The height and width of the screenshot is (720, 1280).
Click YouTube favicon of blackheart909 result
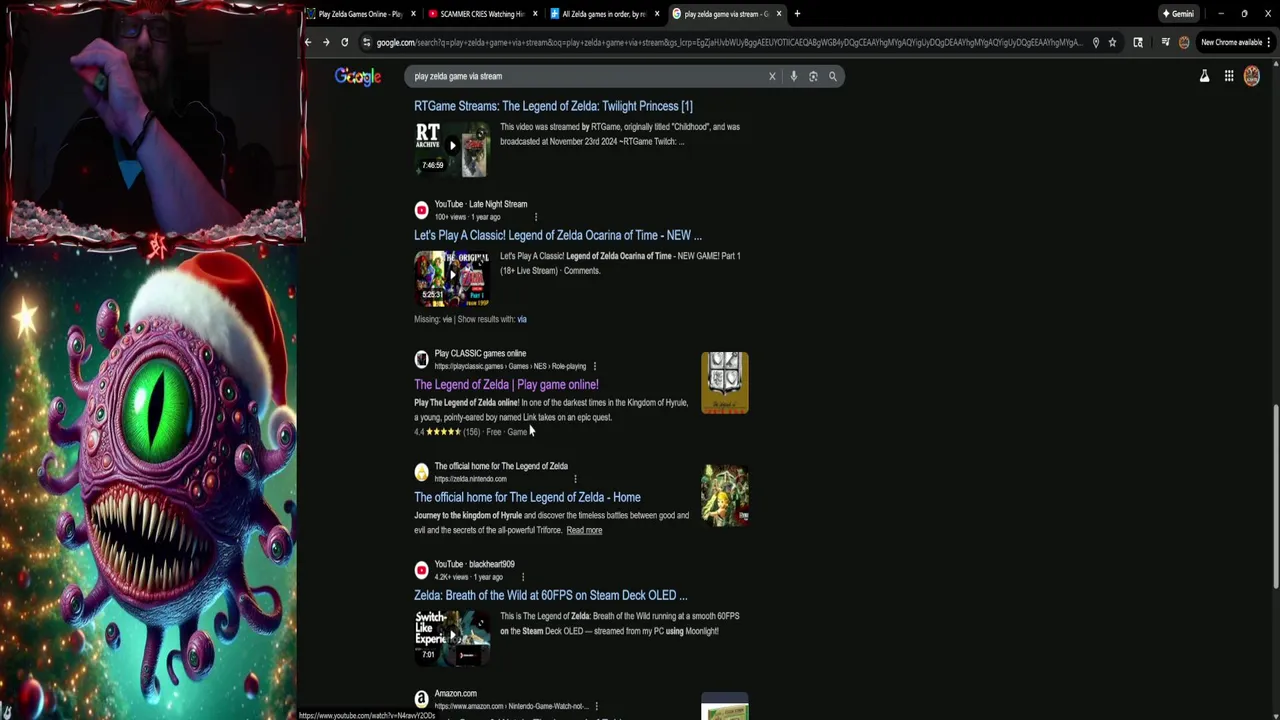click(421, 570)
